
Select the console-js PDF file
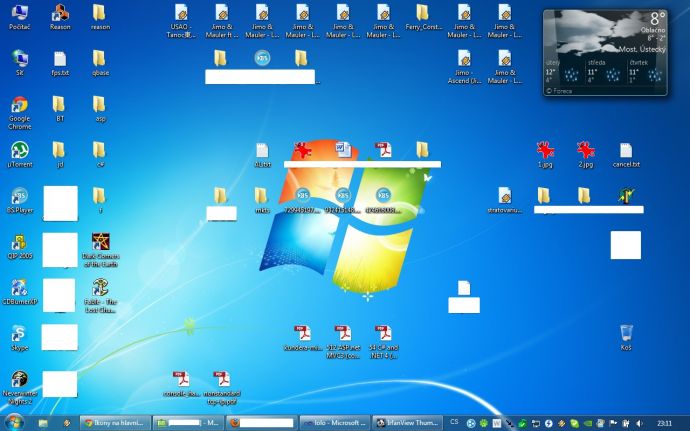tap(181, 383)
